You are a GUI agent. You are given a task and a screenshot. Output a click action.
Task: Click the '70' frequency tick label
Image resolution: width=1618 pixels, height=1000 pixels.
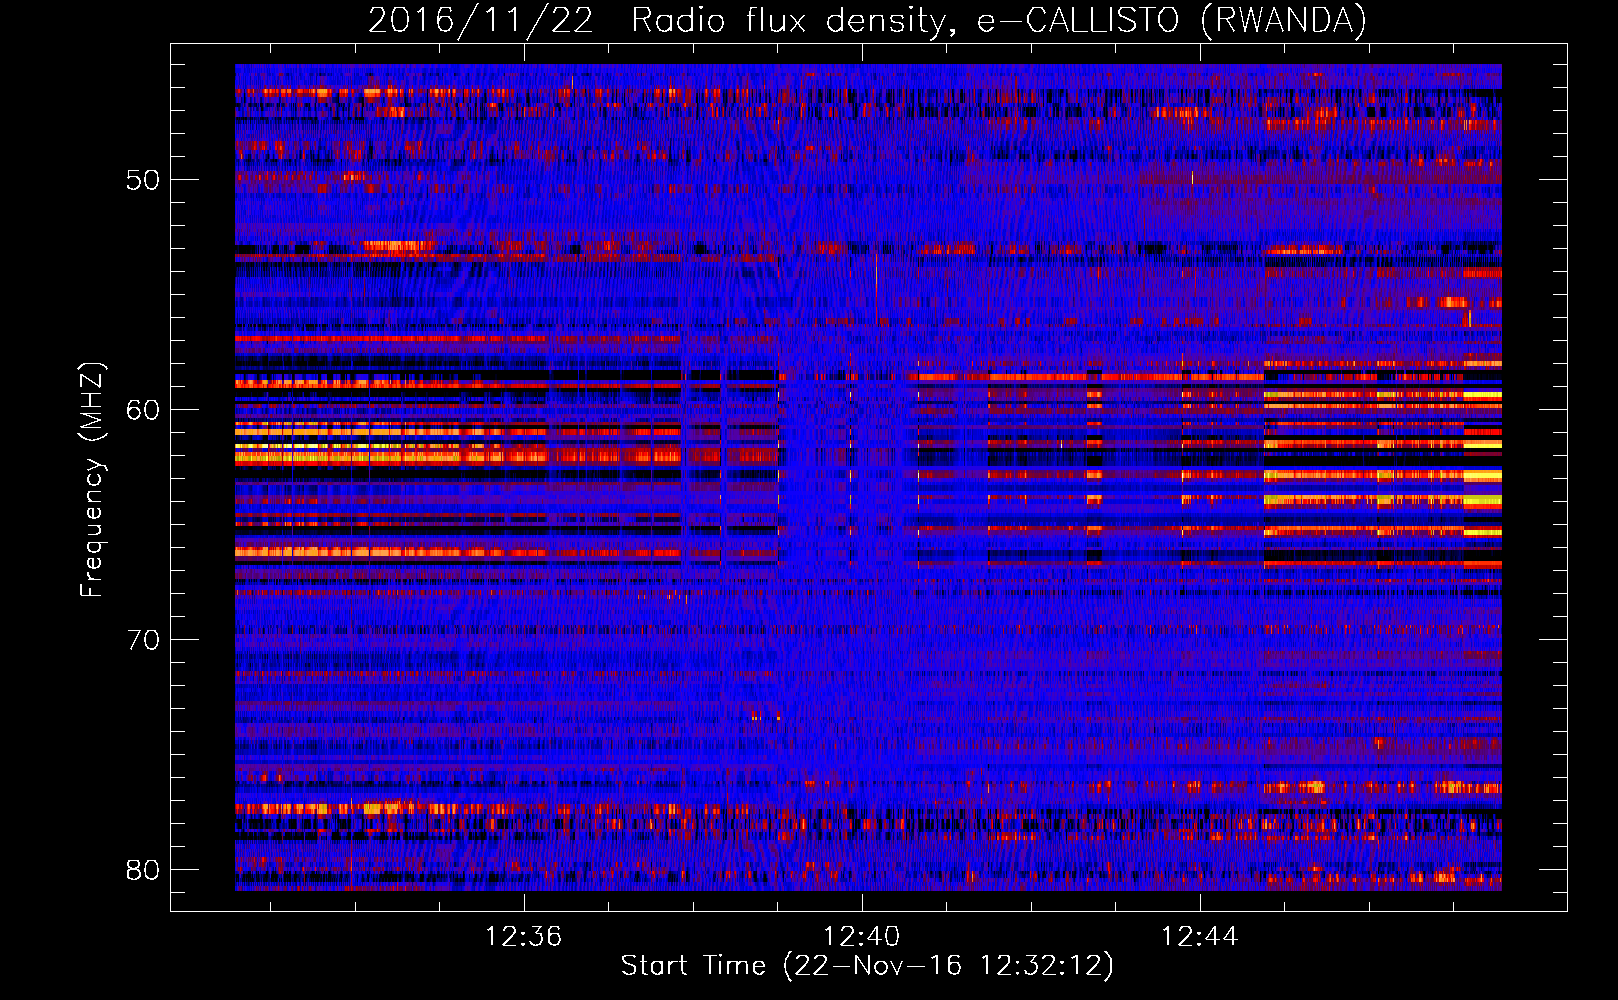coord(144,640)
